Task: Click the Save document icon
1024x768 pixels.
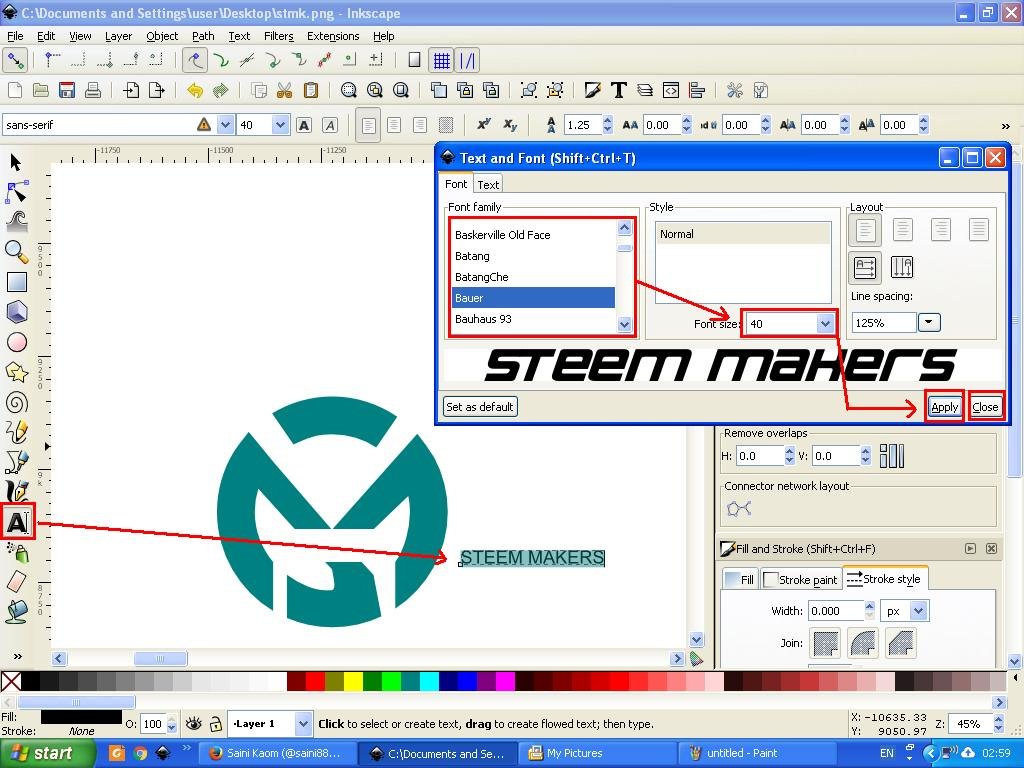Action: coord(67,90)
